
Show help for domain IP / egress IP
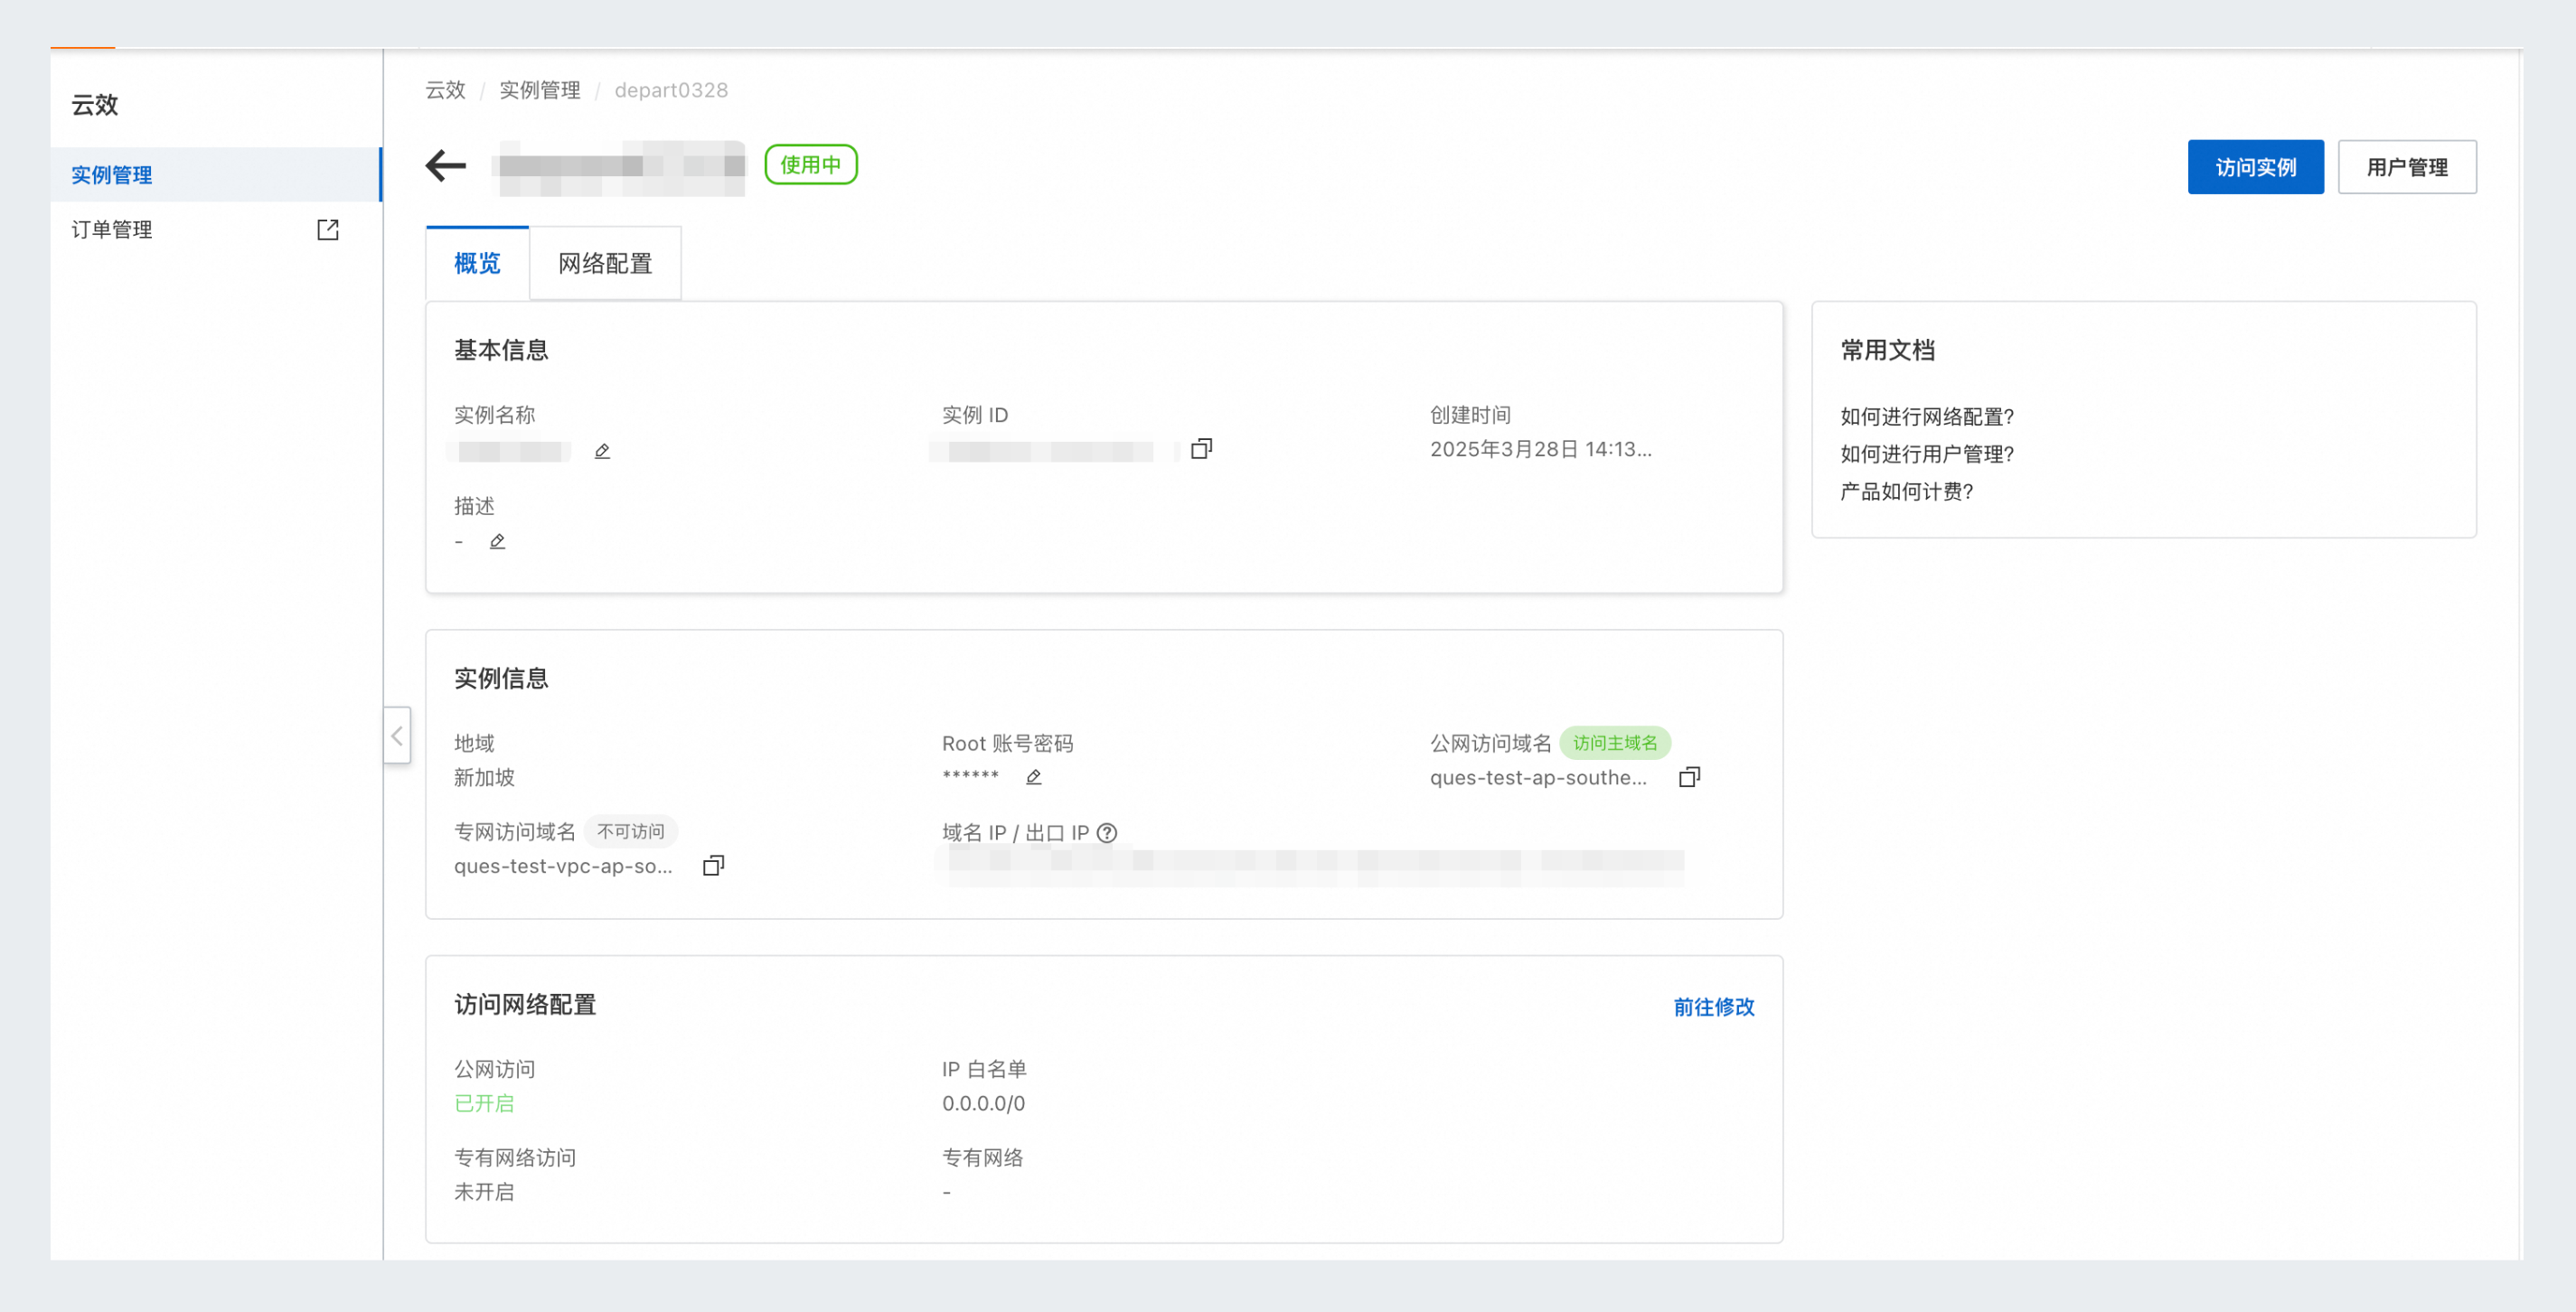(x=1107, y=832)
